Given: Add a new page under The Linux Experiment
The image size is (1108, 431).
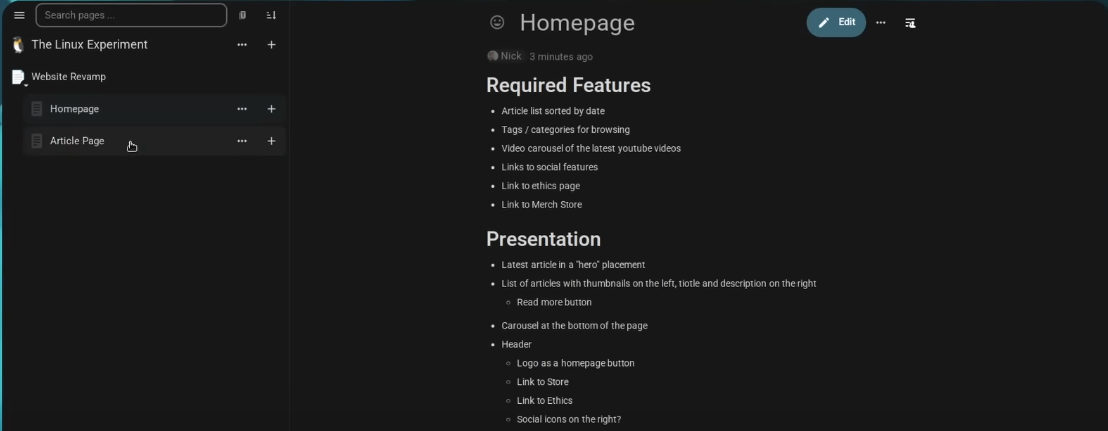Looking at the screenshot, I should tap(271, 45).
